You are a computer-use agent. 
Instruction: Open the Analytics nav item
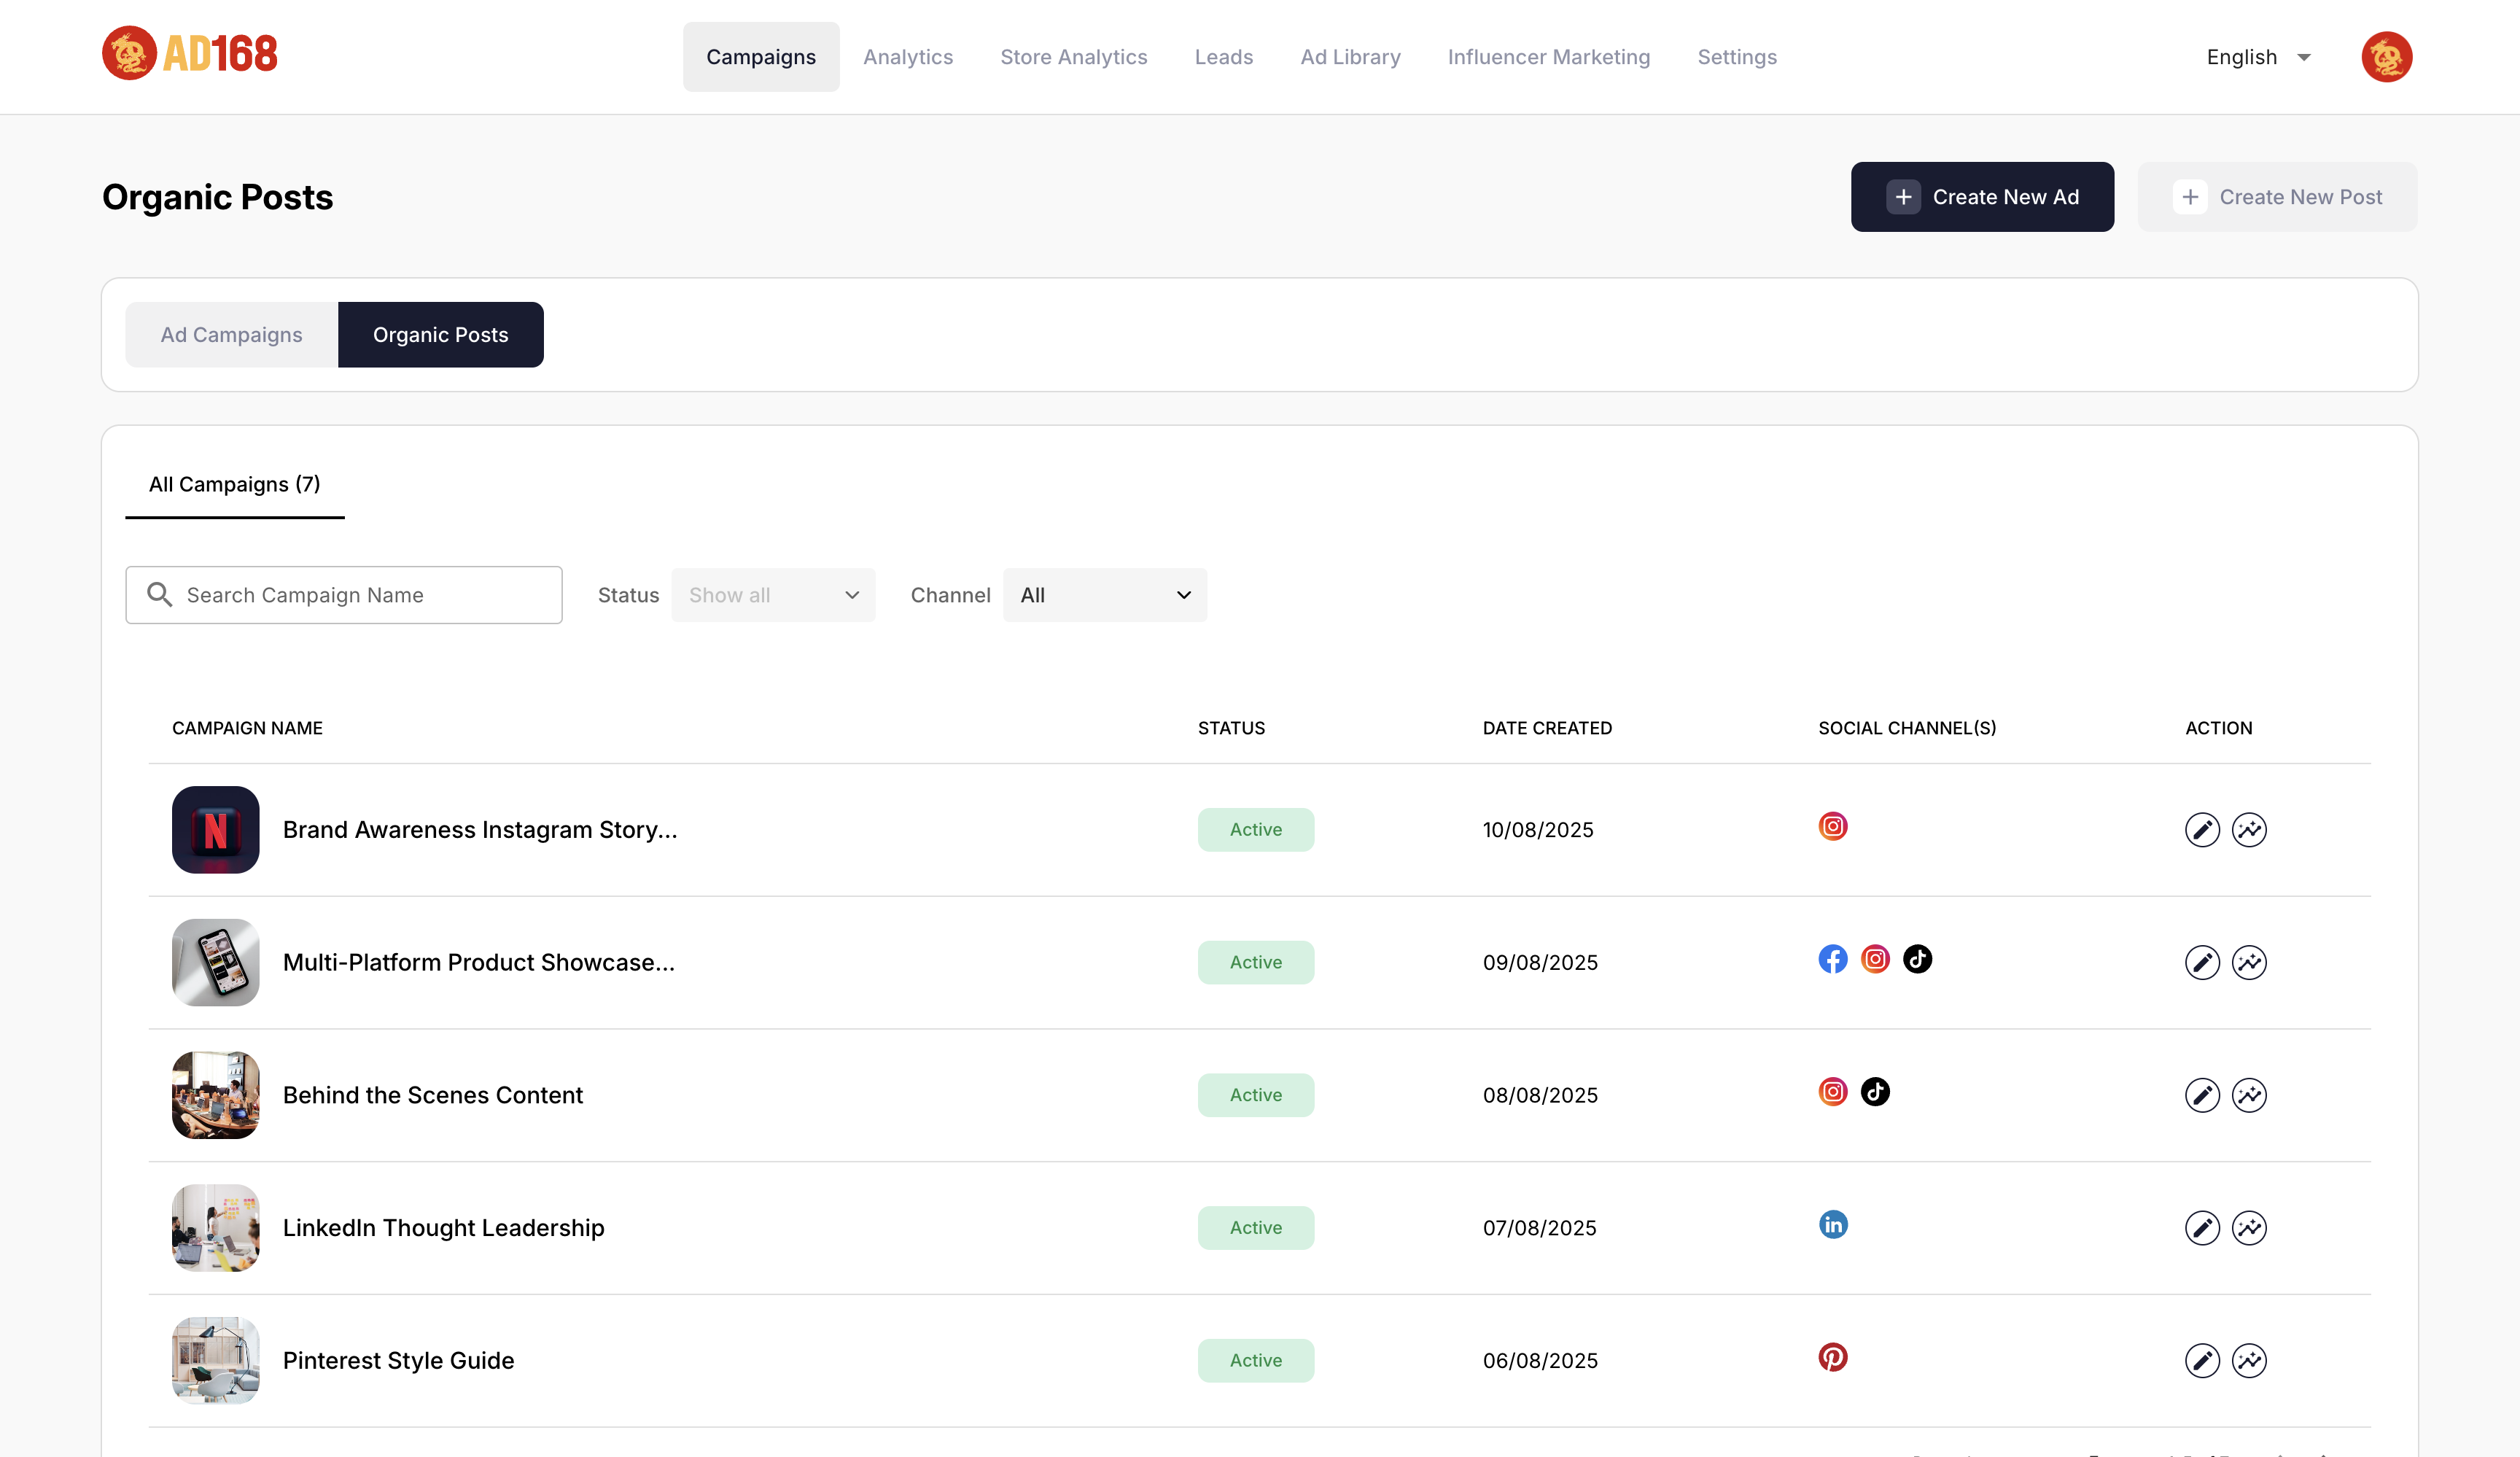[908, 57]
